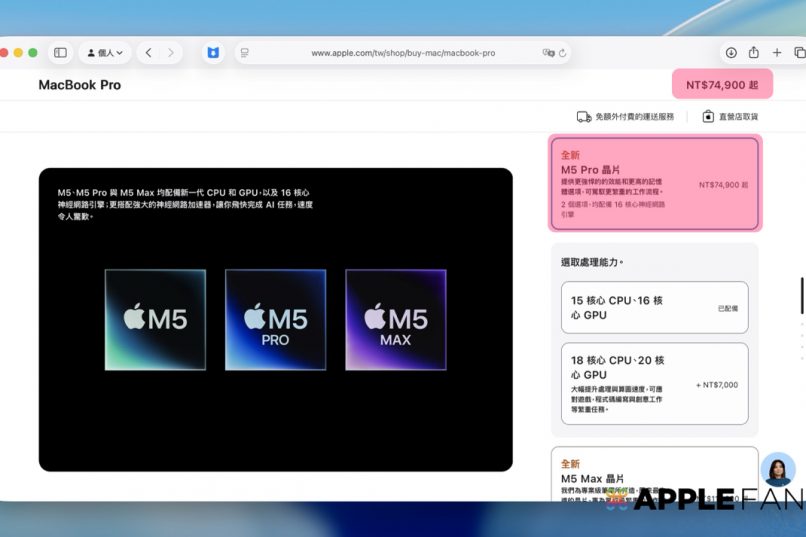The image size is (806, 537).
Task: Click the page's vertical scrollbar
Action: [801, 296]
